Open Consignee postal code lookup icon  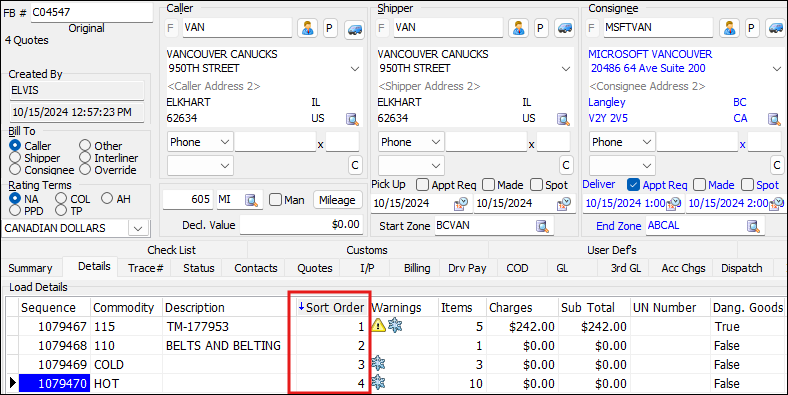click(x=774, y=119)
